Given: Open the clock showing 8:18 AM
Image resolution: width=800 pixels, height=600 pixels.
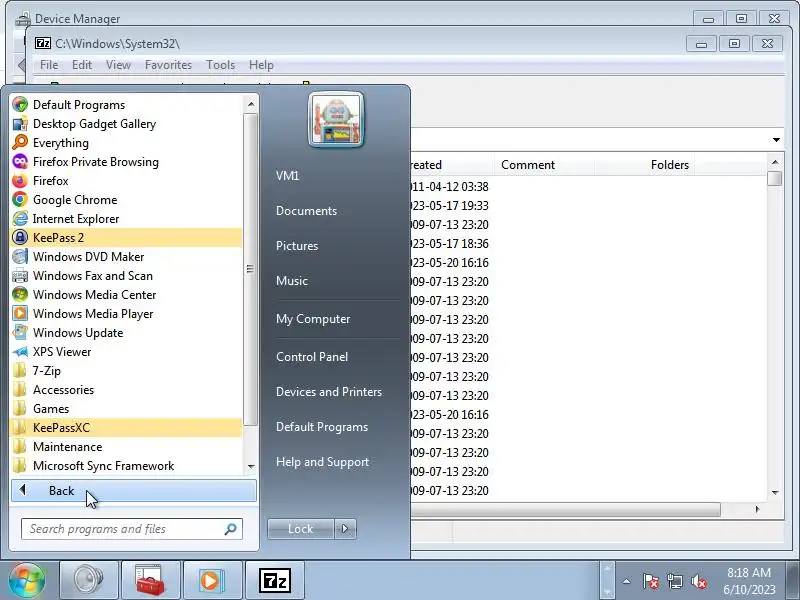Looking at the screenshot, I should [748, 581].
